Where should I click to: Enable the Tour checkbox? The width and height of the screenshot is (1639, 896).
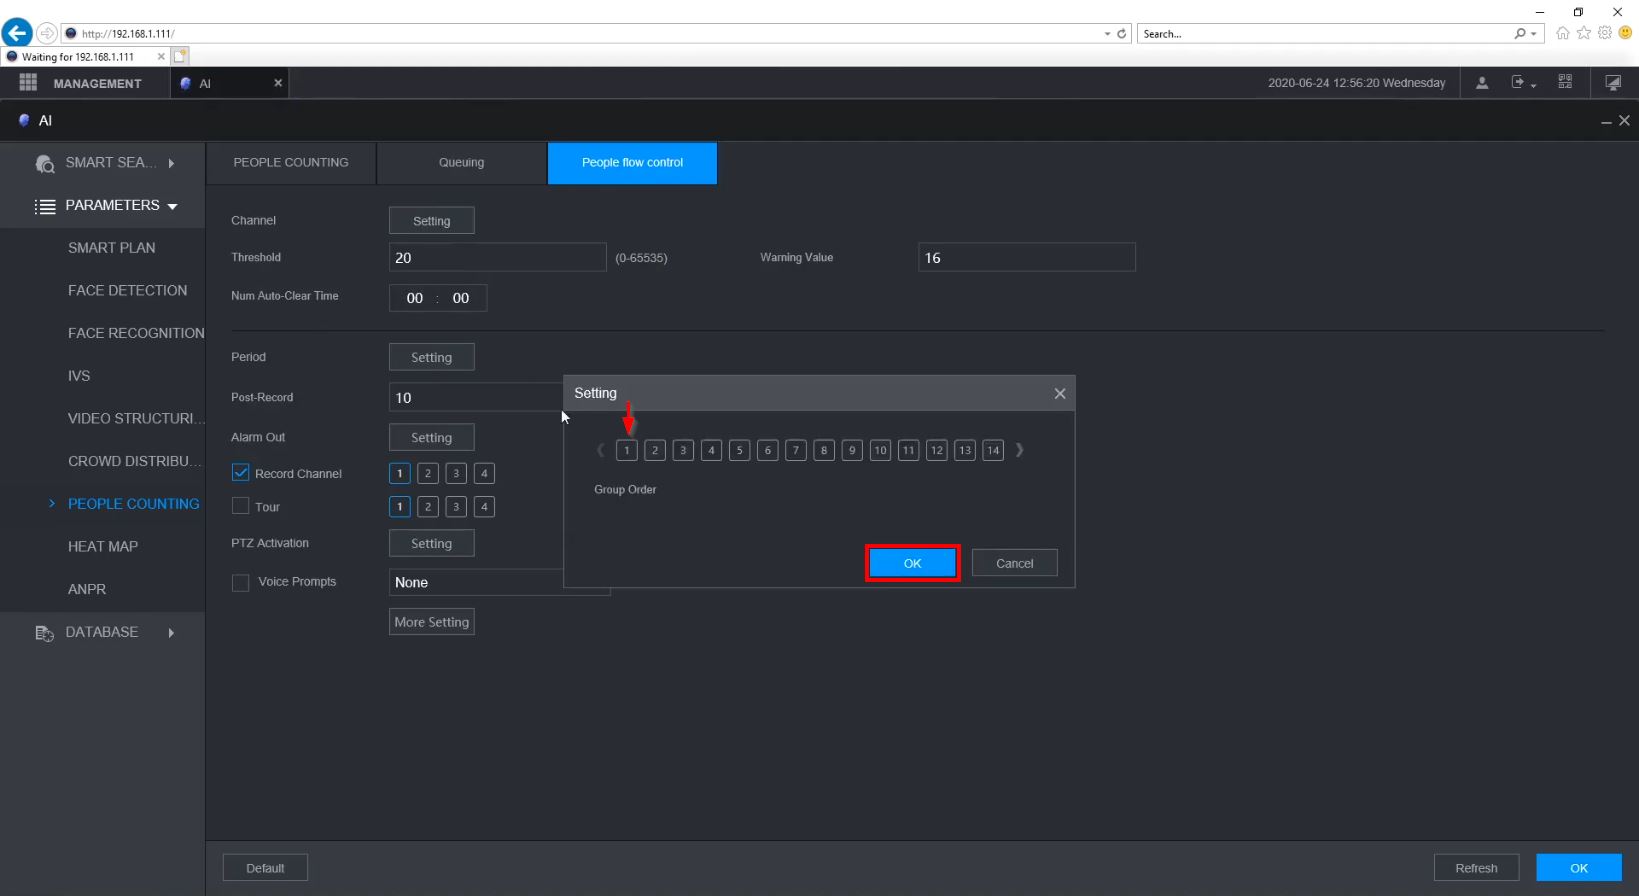pyautogui.click(x=241, y=506)
